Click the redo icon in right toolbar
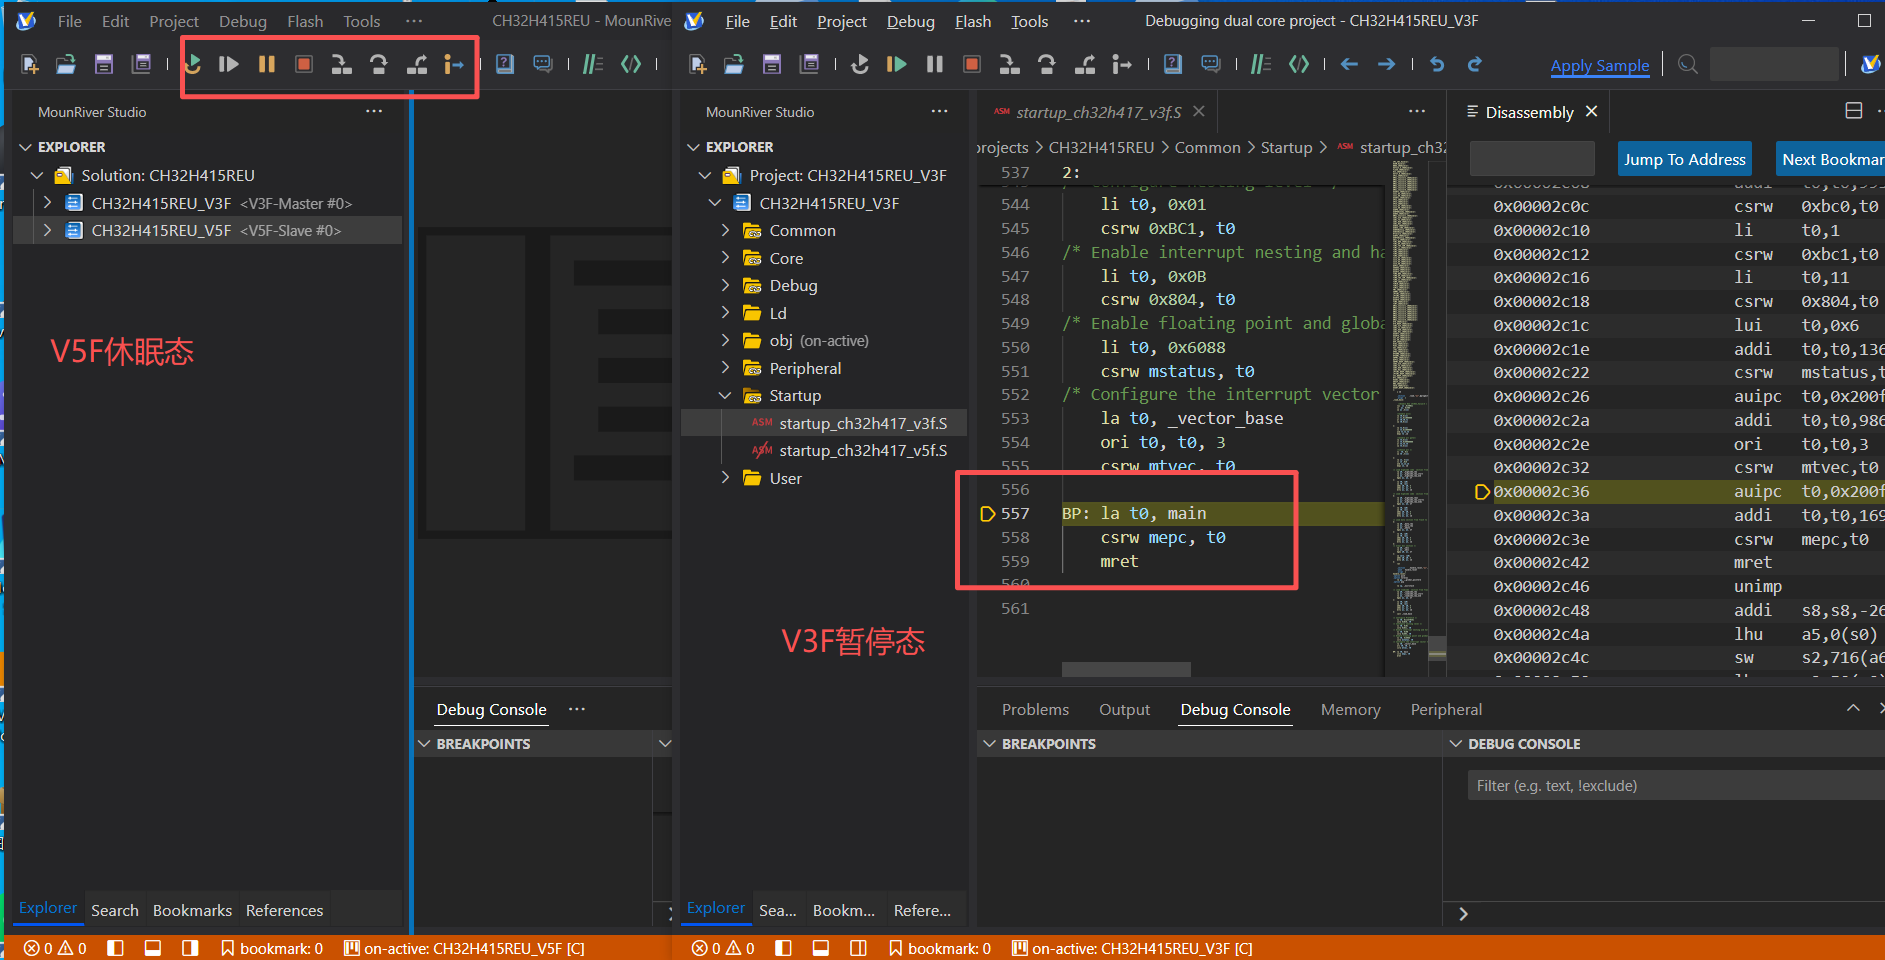The width and height of the screenshot is (1885, 960). click(x=1475, y=64)
